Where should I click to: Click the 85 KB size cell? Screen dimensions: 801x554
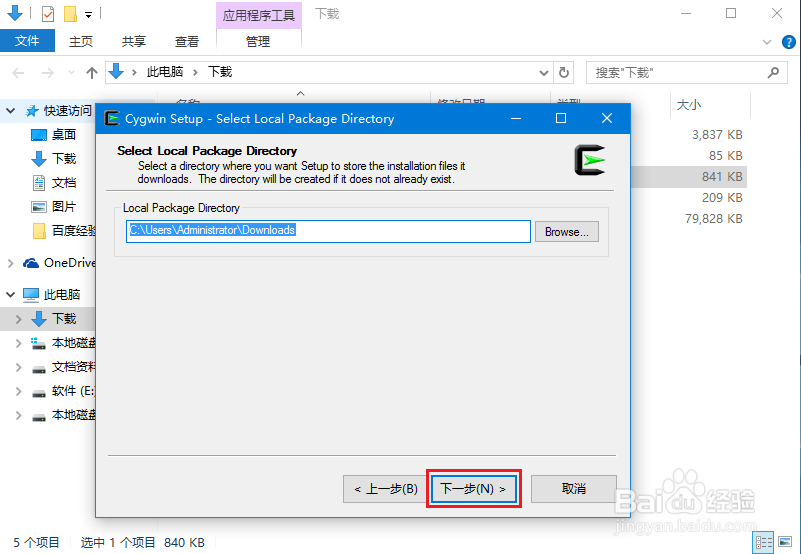point(725,155)
